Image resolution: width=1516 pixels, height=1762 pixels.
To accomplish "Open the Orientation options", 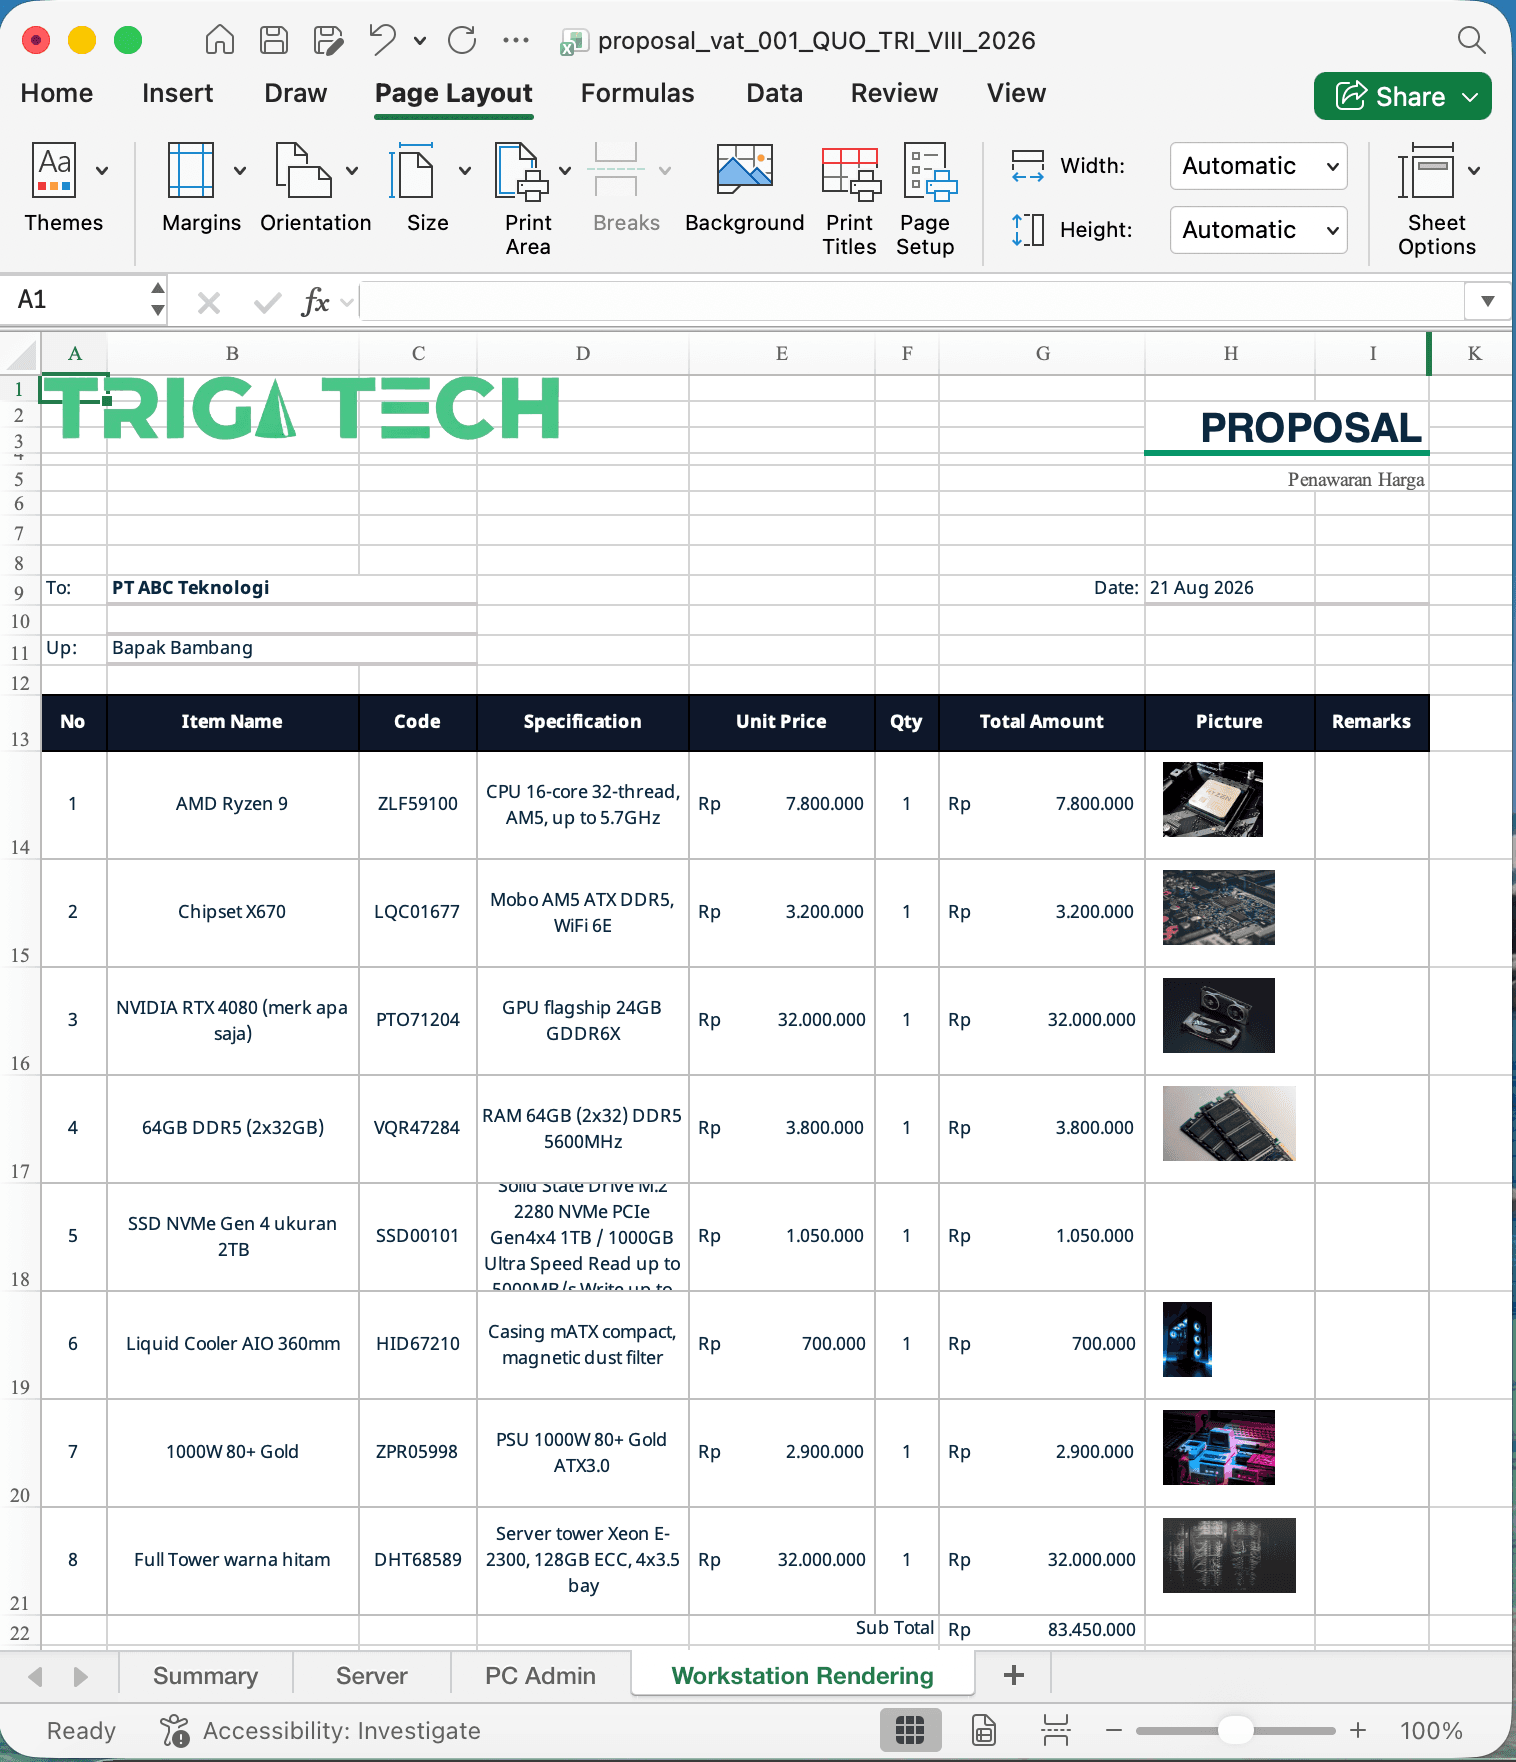I will point(304,188).
